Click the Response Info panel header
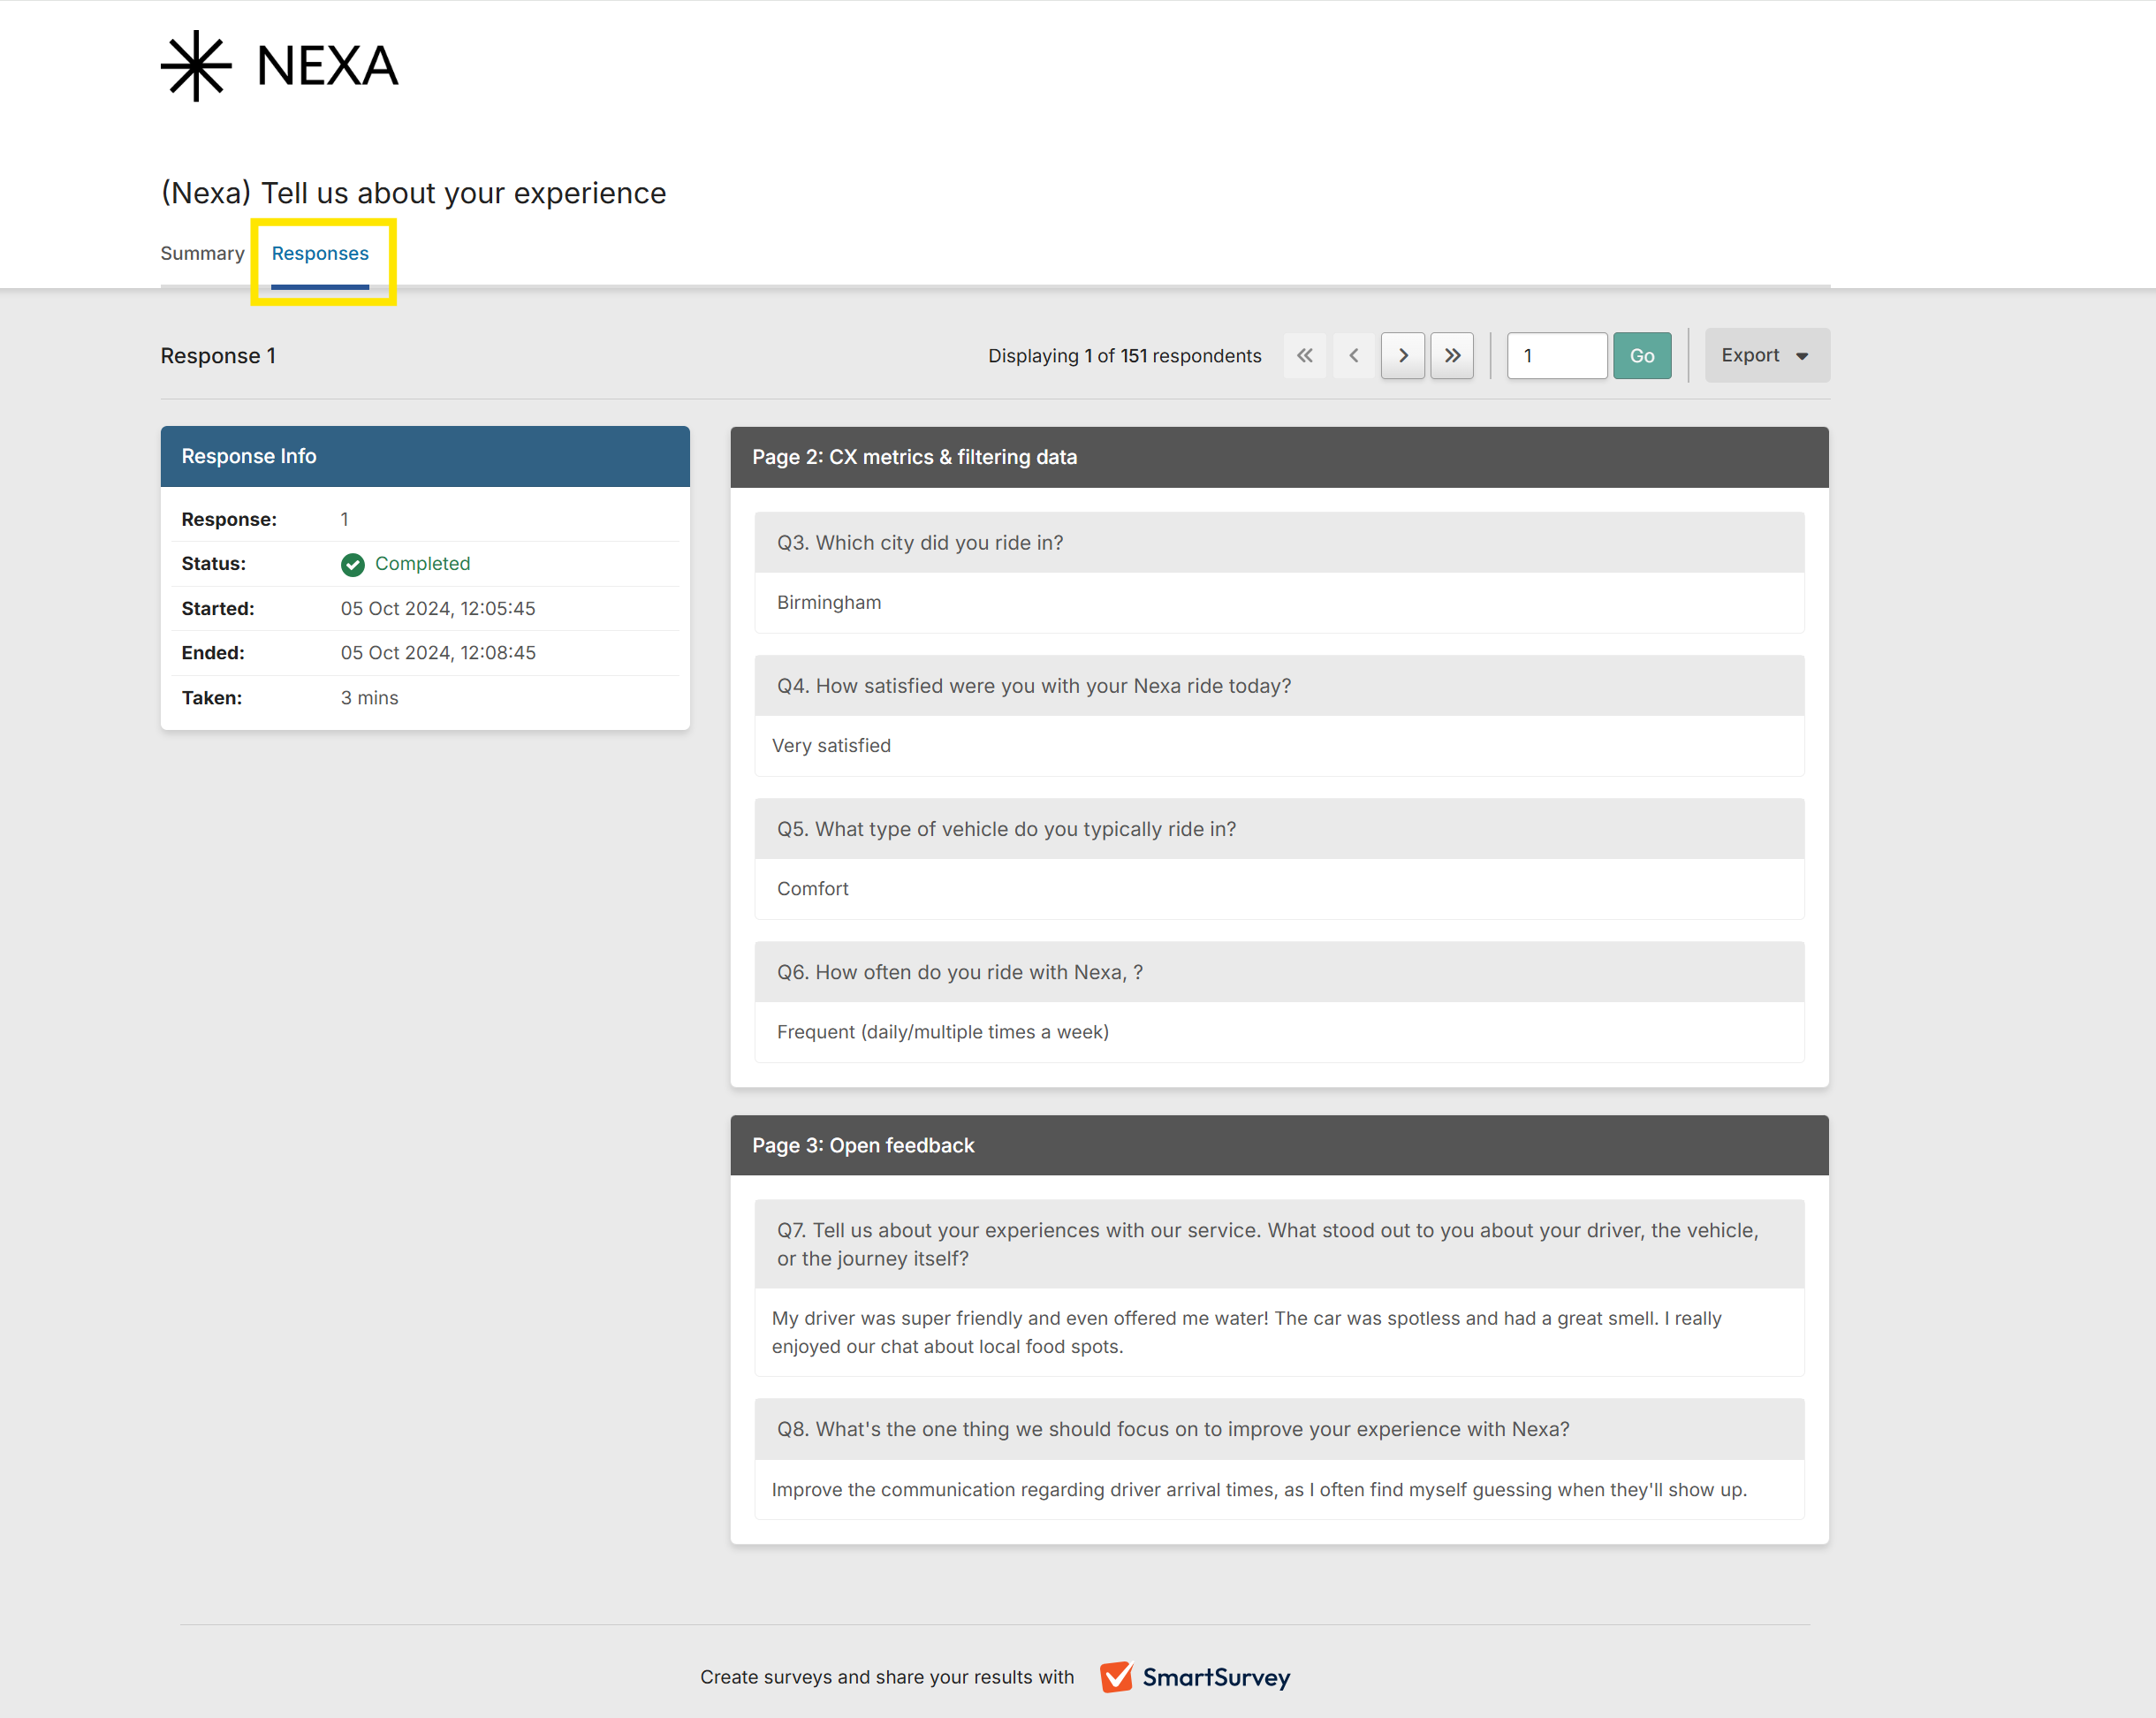2156x1718 pixels. click(425, 456)
